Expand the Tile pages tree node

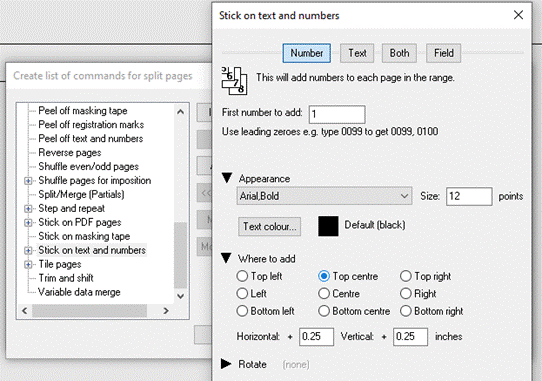(x=28, y=264)
